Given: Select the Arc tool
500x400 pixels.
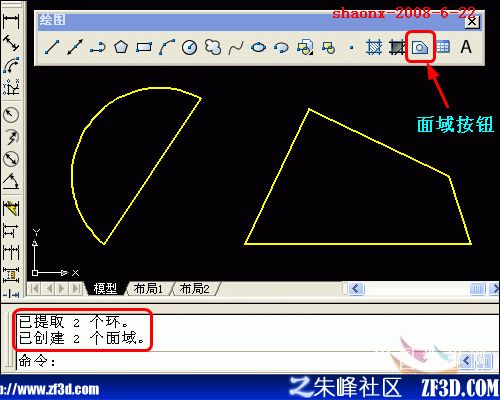Looking at the screenshot, I should point(167,47).
